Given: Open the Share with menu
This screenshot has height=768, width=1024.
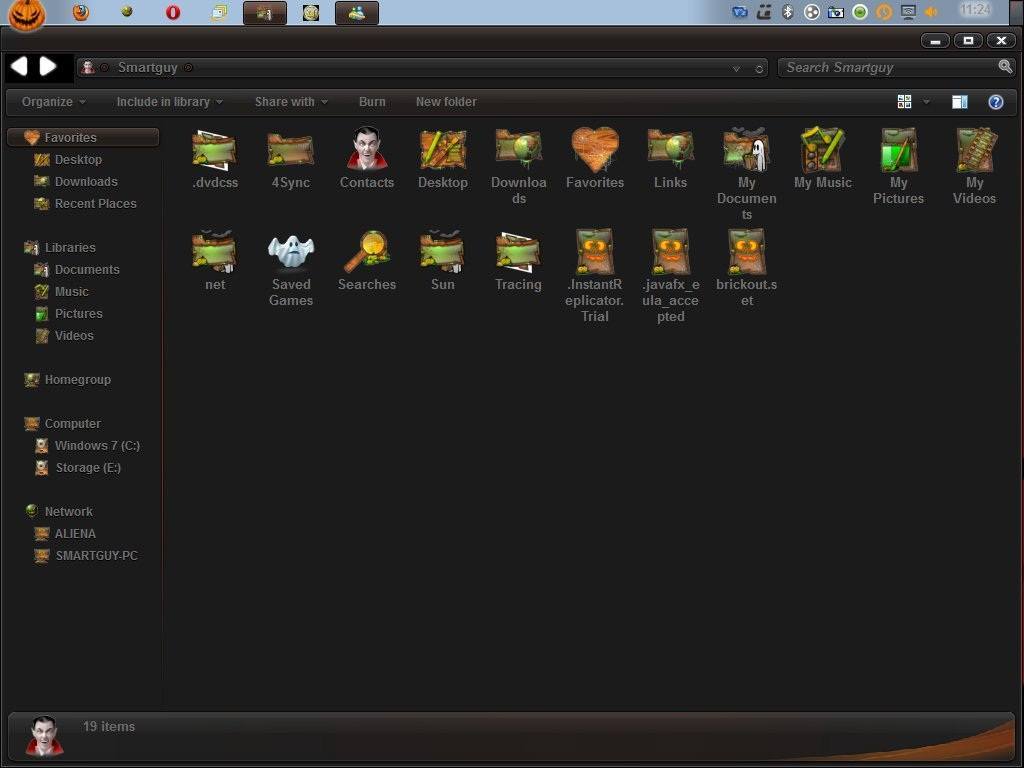Looking at the screenshot, I should (x=289, y=101).
